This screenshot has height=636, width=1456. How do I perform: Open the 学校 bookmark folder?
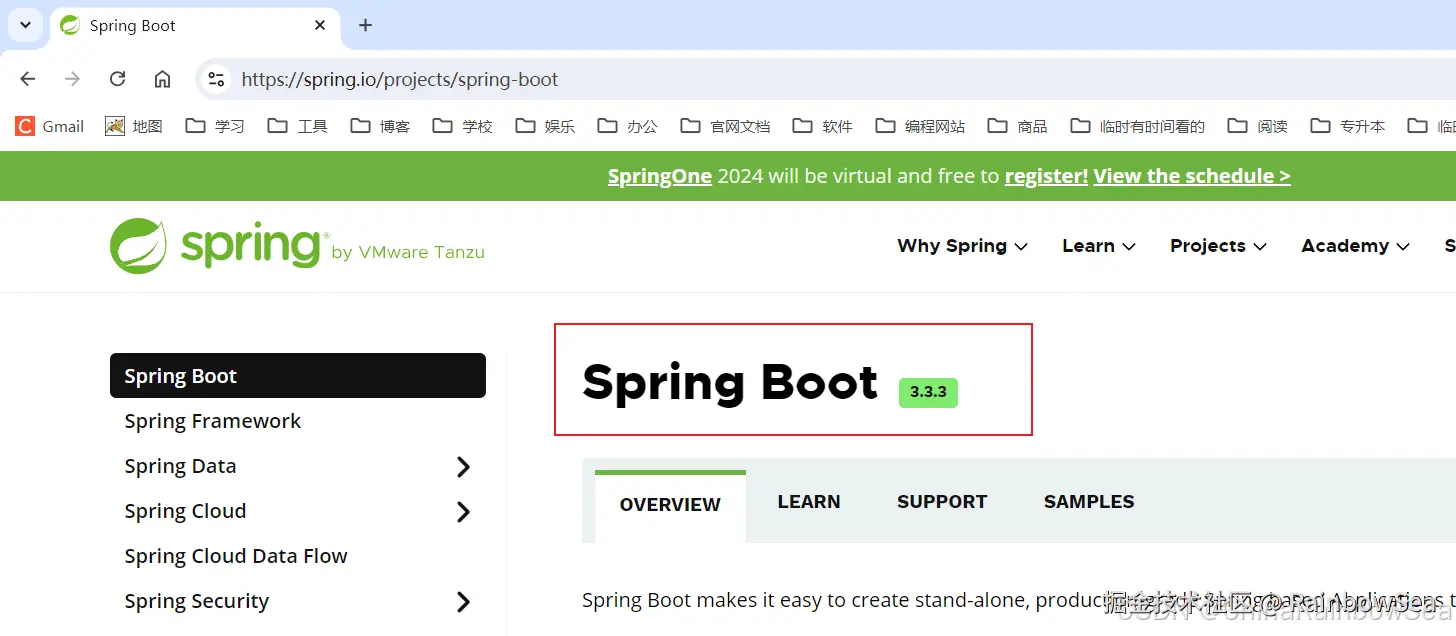463,126
